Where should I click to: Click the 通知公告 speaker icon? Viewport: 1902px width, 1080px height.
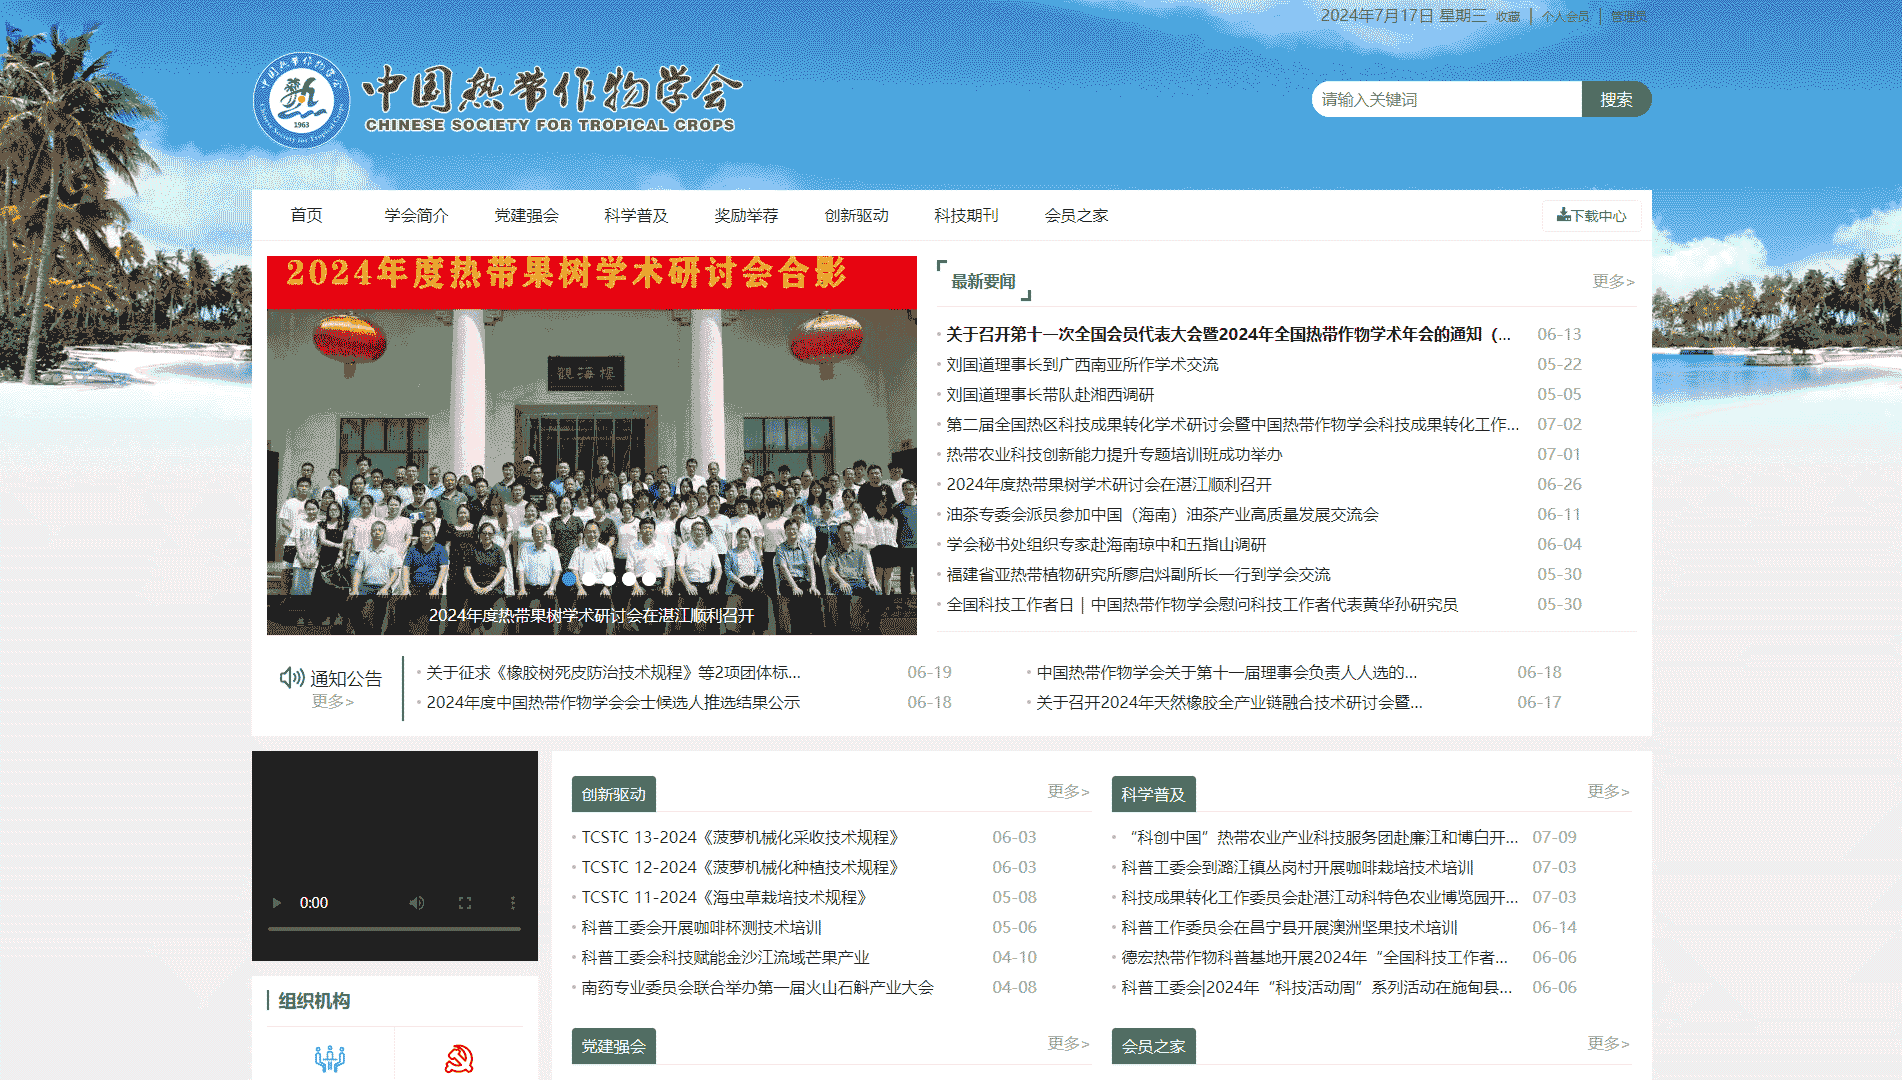tap(291, 678)
